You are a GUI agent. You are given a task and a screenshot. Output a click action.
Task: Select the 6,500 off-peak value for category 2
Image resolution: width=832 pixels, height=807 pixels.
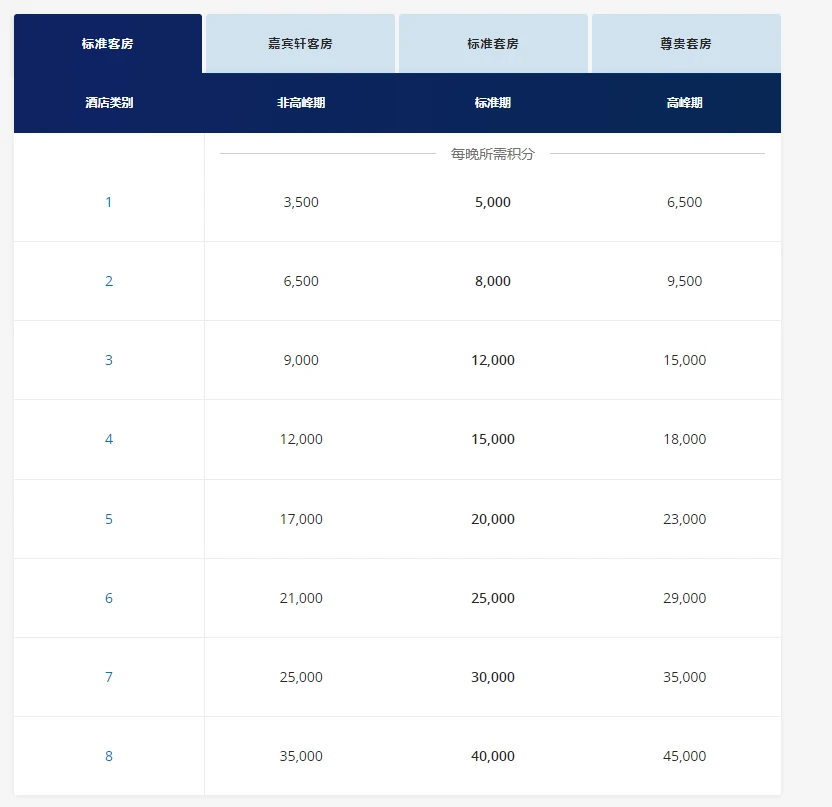pyautogui.click(x=301, y=281)
